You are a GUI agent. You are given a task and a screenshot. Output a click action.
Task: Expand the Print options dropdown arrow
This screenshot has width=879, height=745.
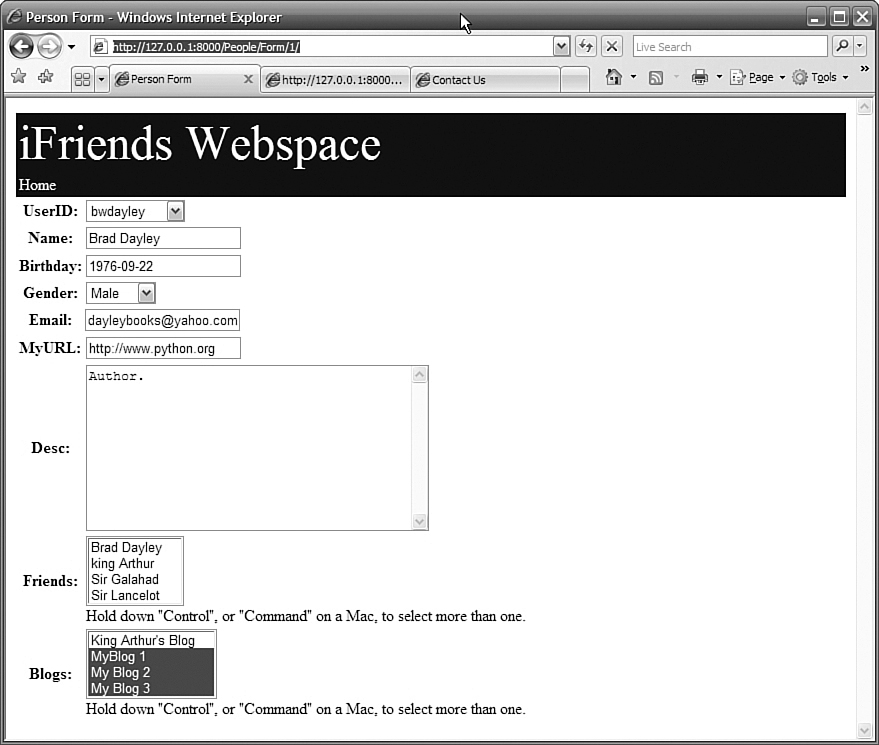pyautogui.click(x=719, y=77)
